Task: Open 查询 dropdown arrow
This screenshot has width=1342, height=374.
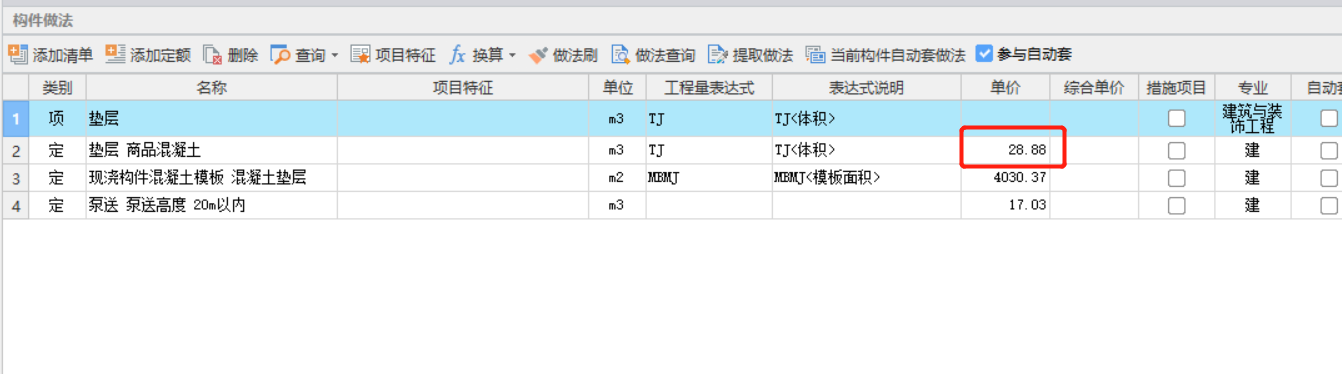Action: click(335, 56)
